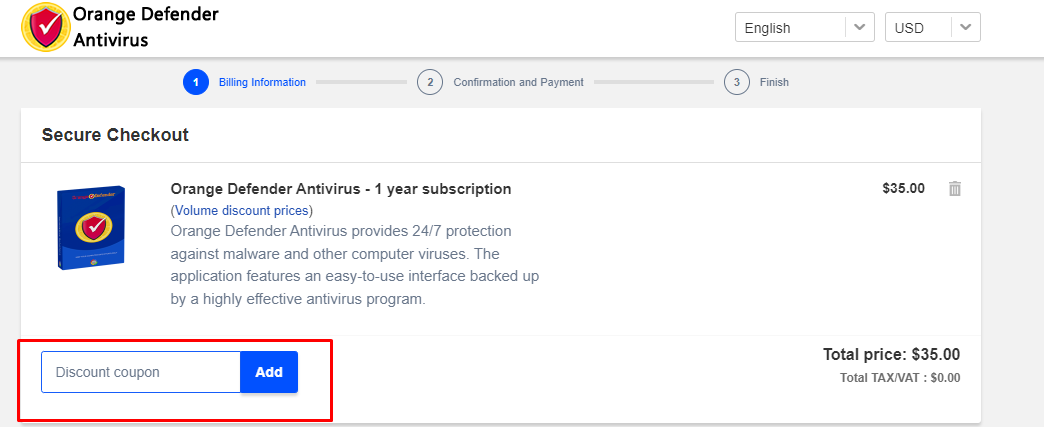Go to Confirmation and Payment step

click(518, 83)
